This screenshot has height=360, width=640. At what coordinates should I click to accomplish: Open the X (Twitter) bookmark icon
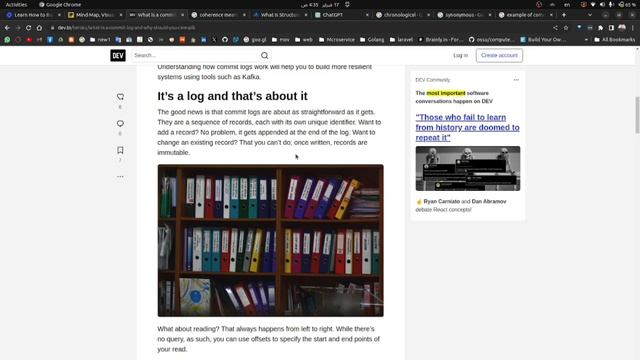[x=214, y=40]
